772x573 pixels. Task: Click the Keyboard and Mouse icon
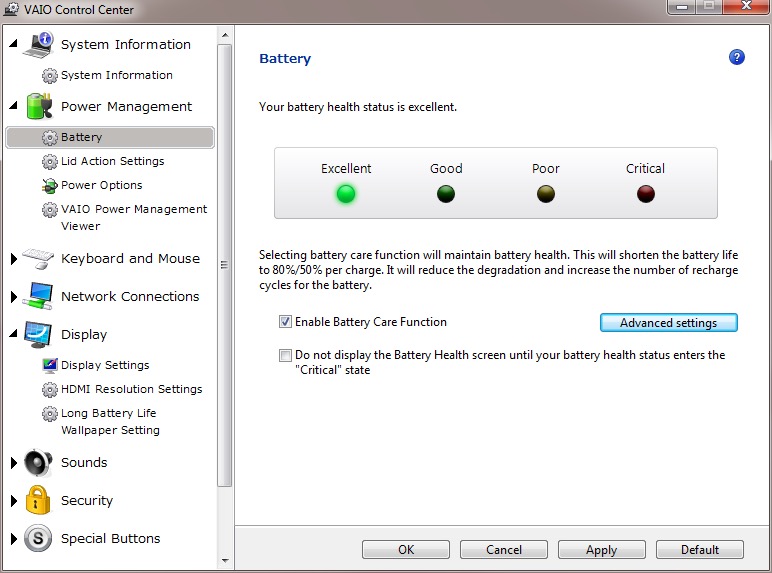38,258
